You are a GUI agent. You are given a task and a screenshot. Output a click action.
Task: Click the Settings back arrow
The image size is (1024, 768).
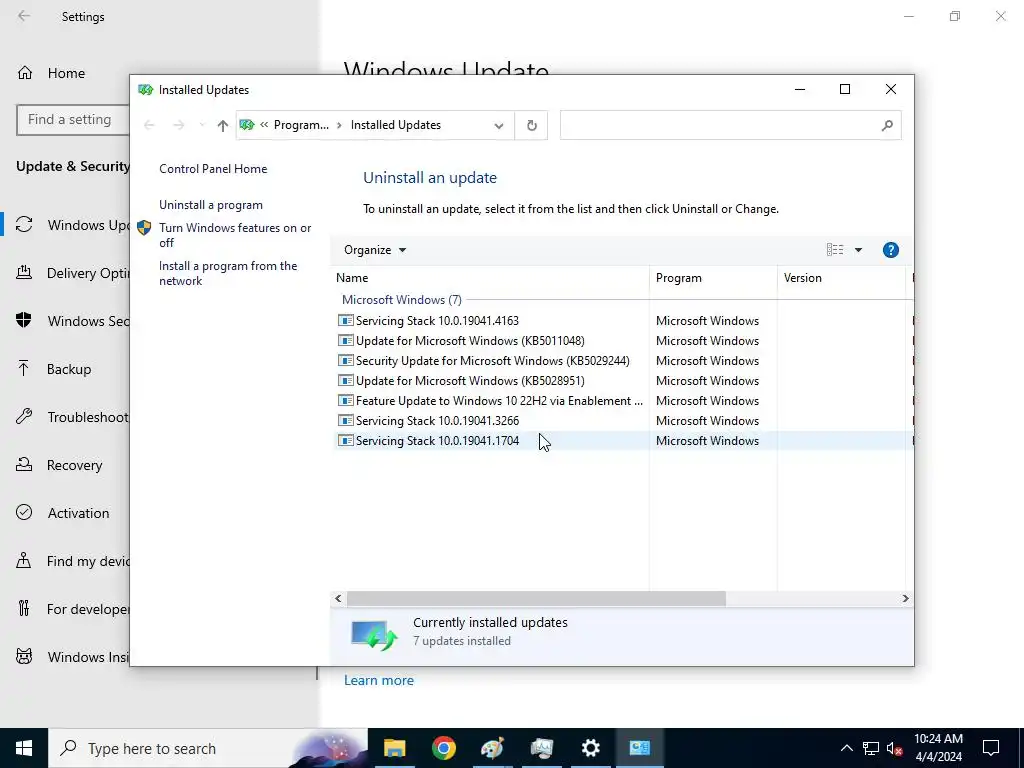tap(24, 16)
